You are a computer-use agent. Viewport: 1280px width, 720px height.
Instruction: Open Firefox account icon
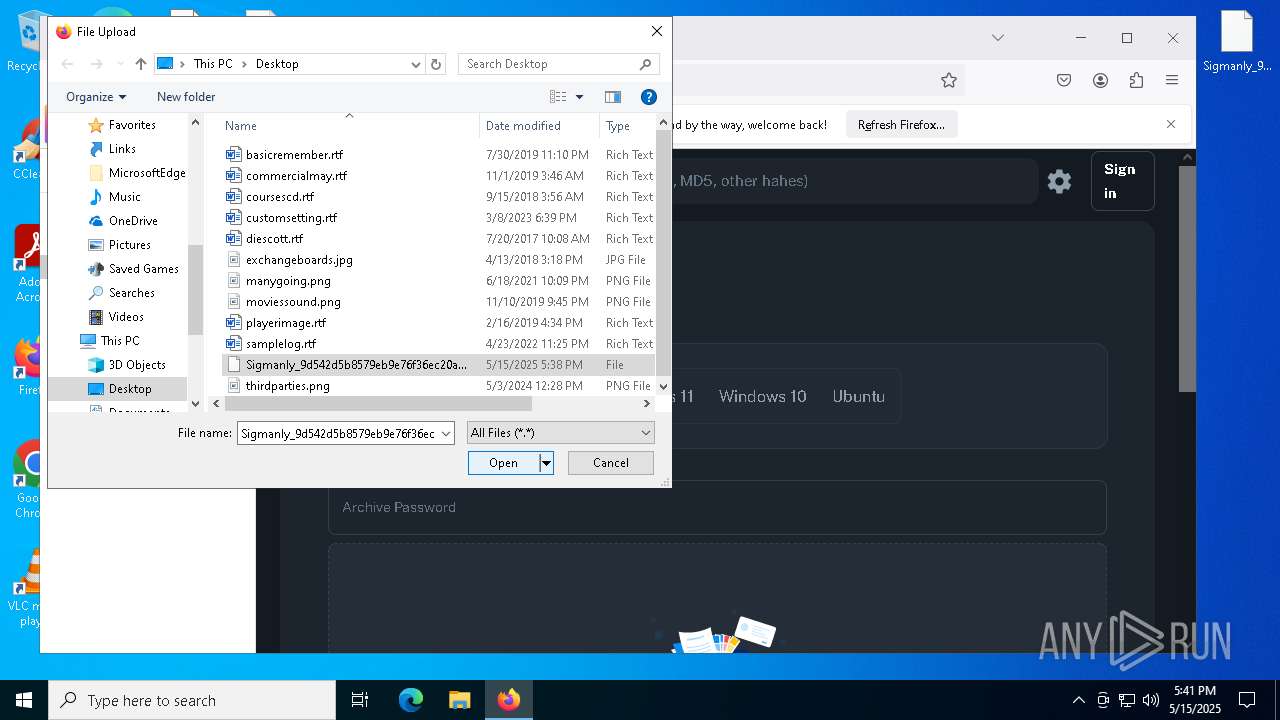pos(1100,81)
